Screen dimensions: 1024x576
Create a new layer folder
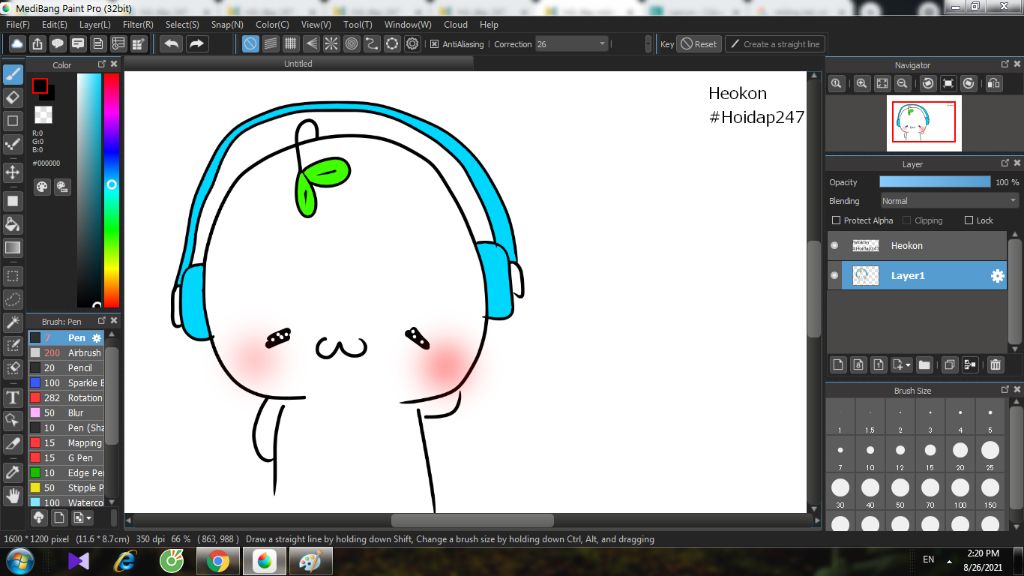924,364
